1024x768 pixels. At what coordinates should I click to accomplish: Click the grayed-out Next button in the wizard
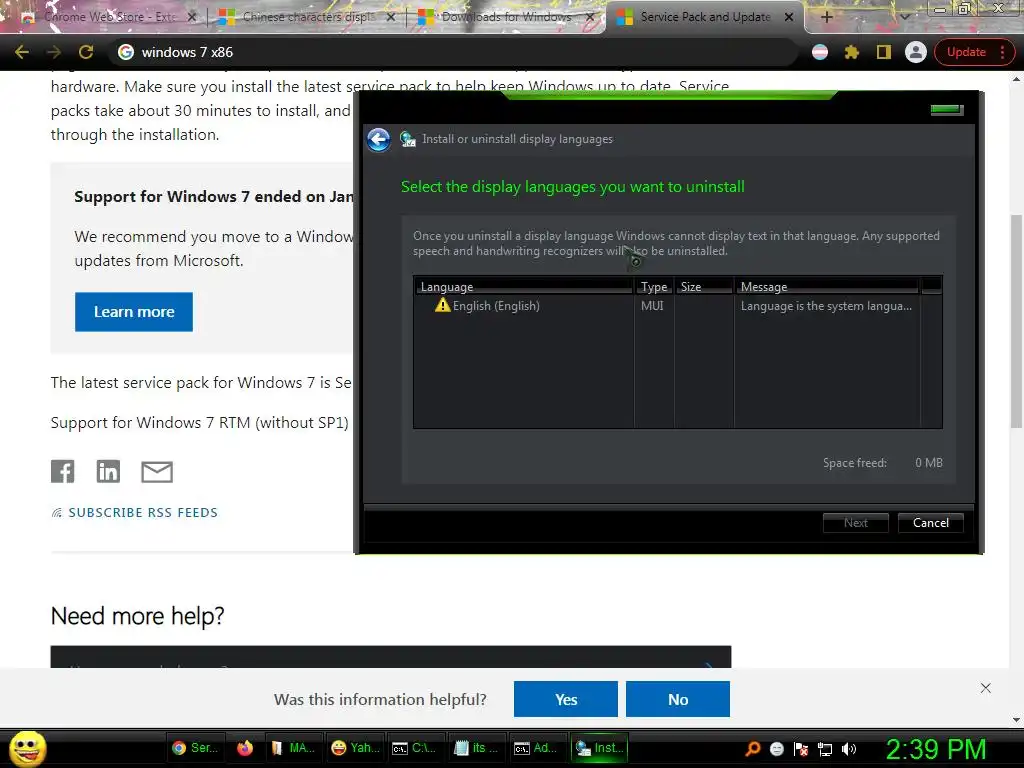(x=856, y=522)
